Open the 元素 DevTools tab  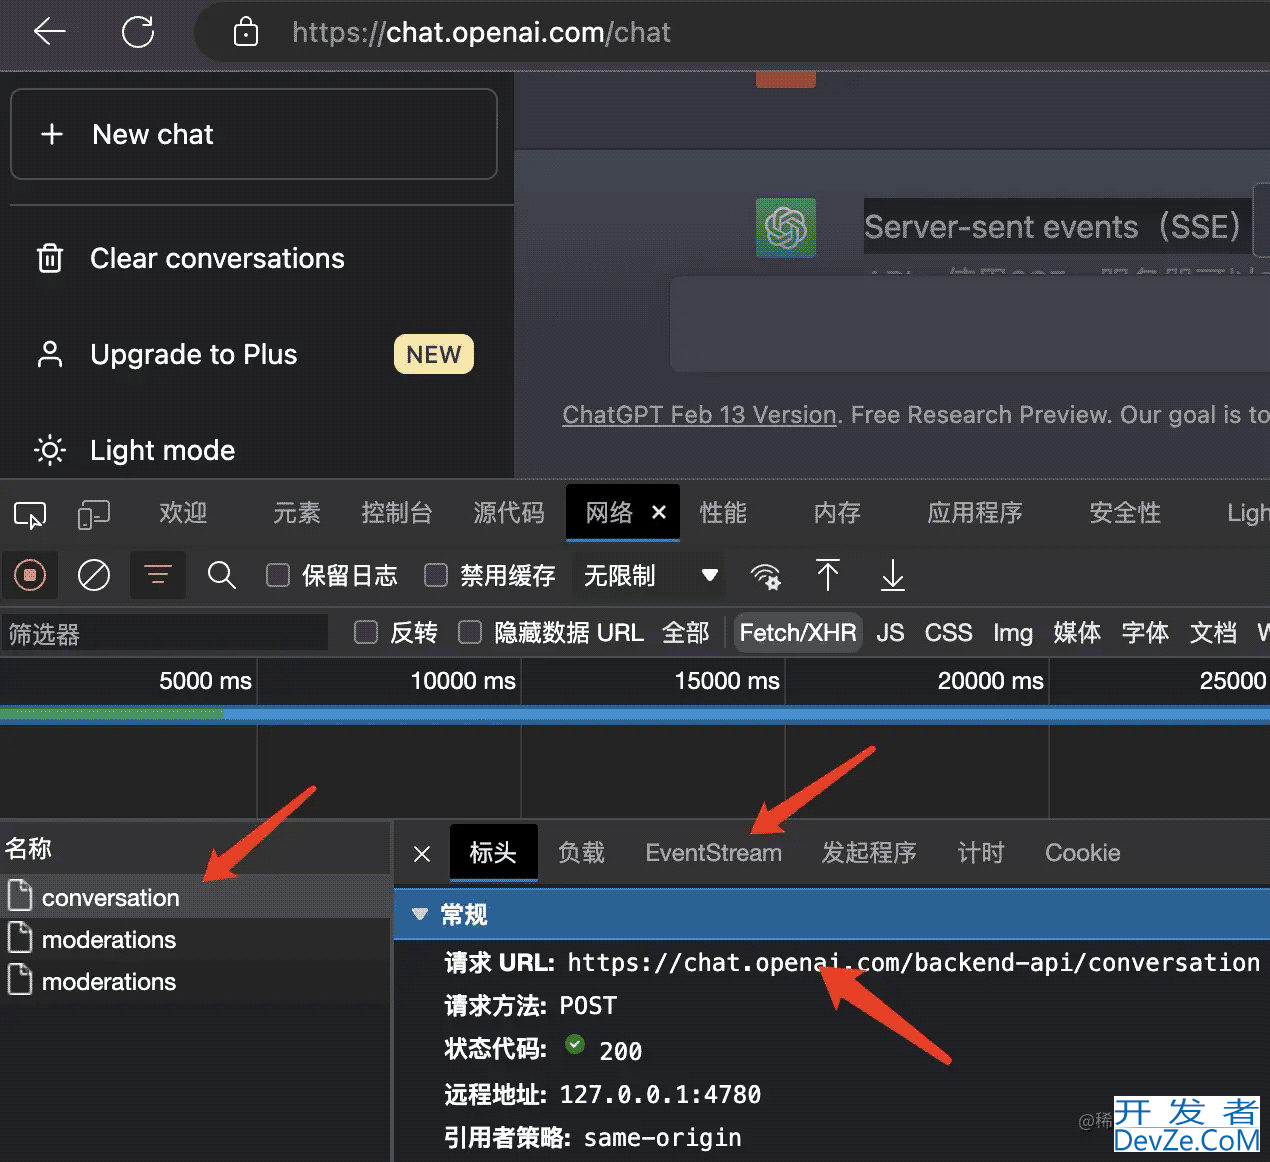tap(297, 513)
